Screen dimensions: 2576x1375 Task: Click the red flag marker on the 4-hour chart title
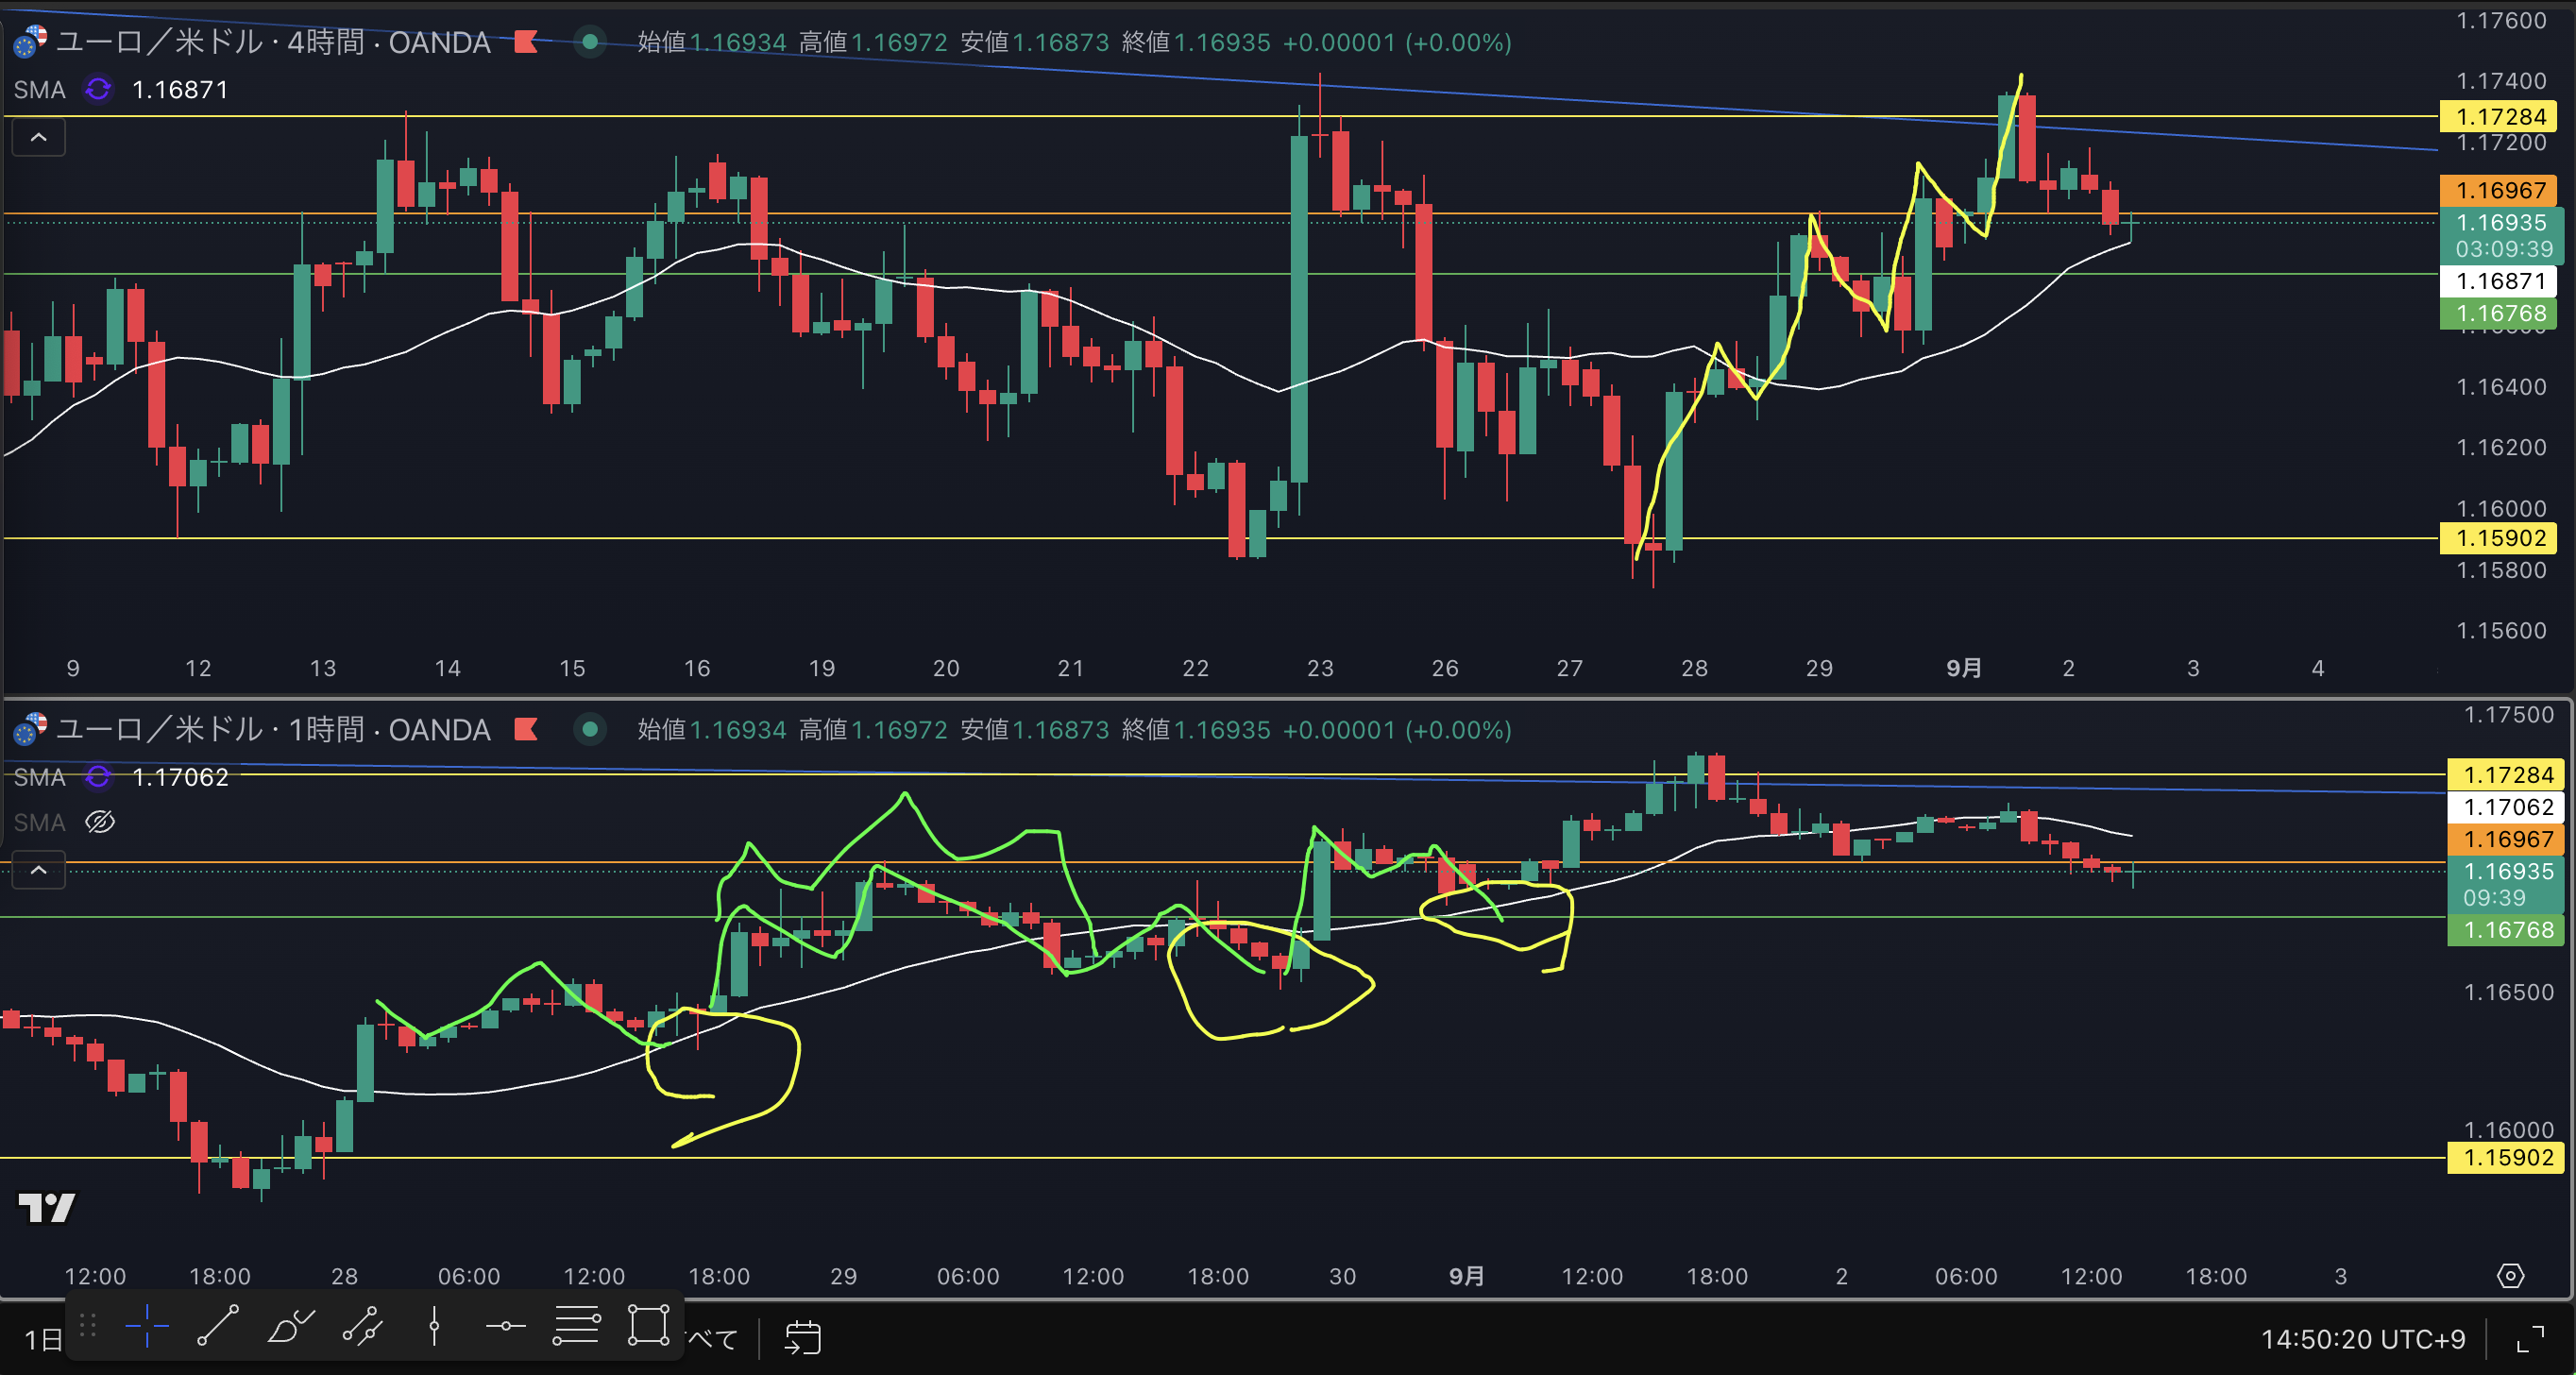[526, 42]
